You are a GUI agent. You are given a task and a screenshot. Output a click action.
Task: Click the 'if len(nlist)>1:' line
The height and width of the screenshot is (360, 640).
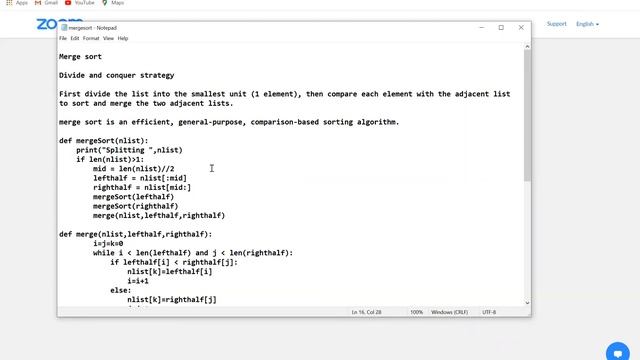(110, 160)
